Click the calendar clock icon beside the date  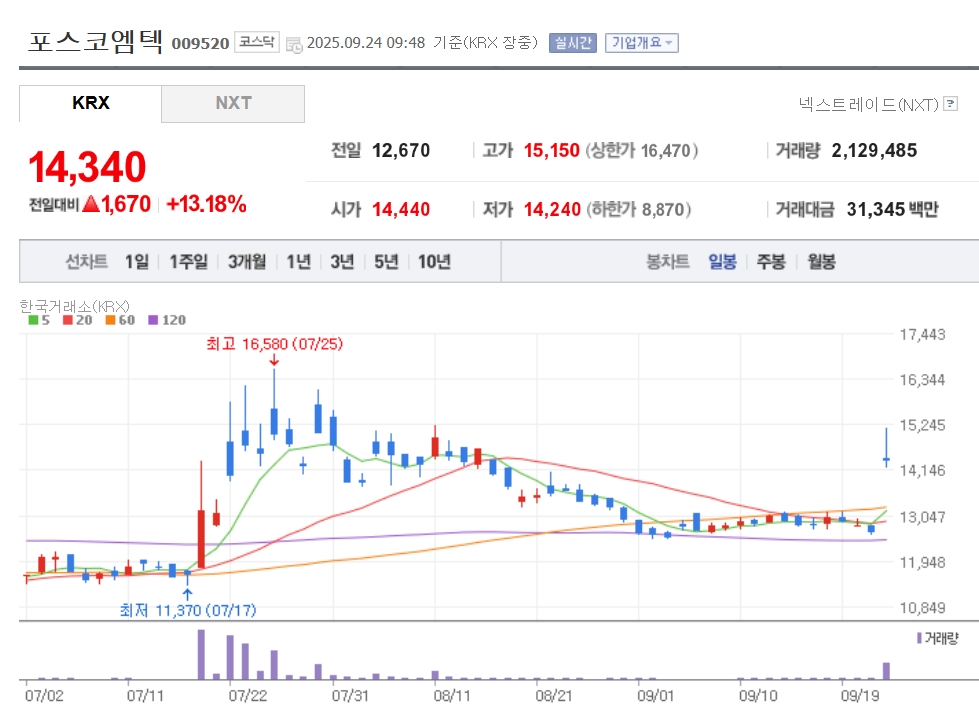[294, 44]
